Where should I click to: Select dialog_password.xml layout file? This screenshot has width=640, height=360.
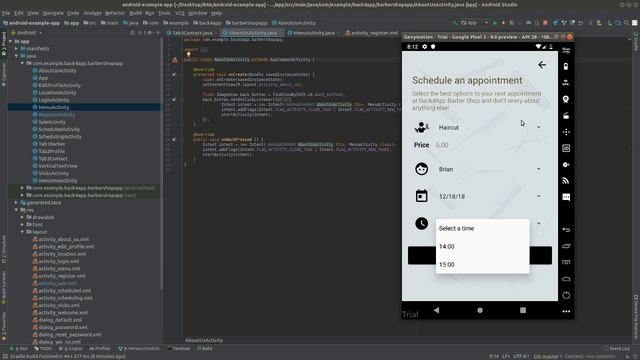pos(62,327)
